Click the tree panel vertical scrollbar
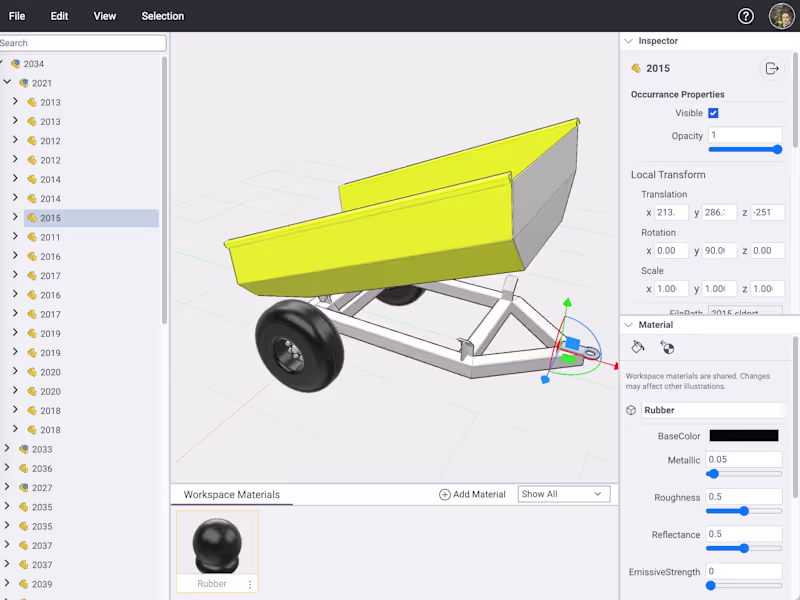800x600 pixels. [x=164, y=190]
